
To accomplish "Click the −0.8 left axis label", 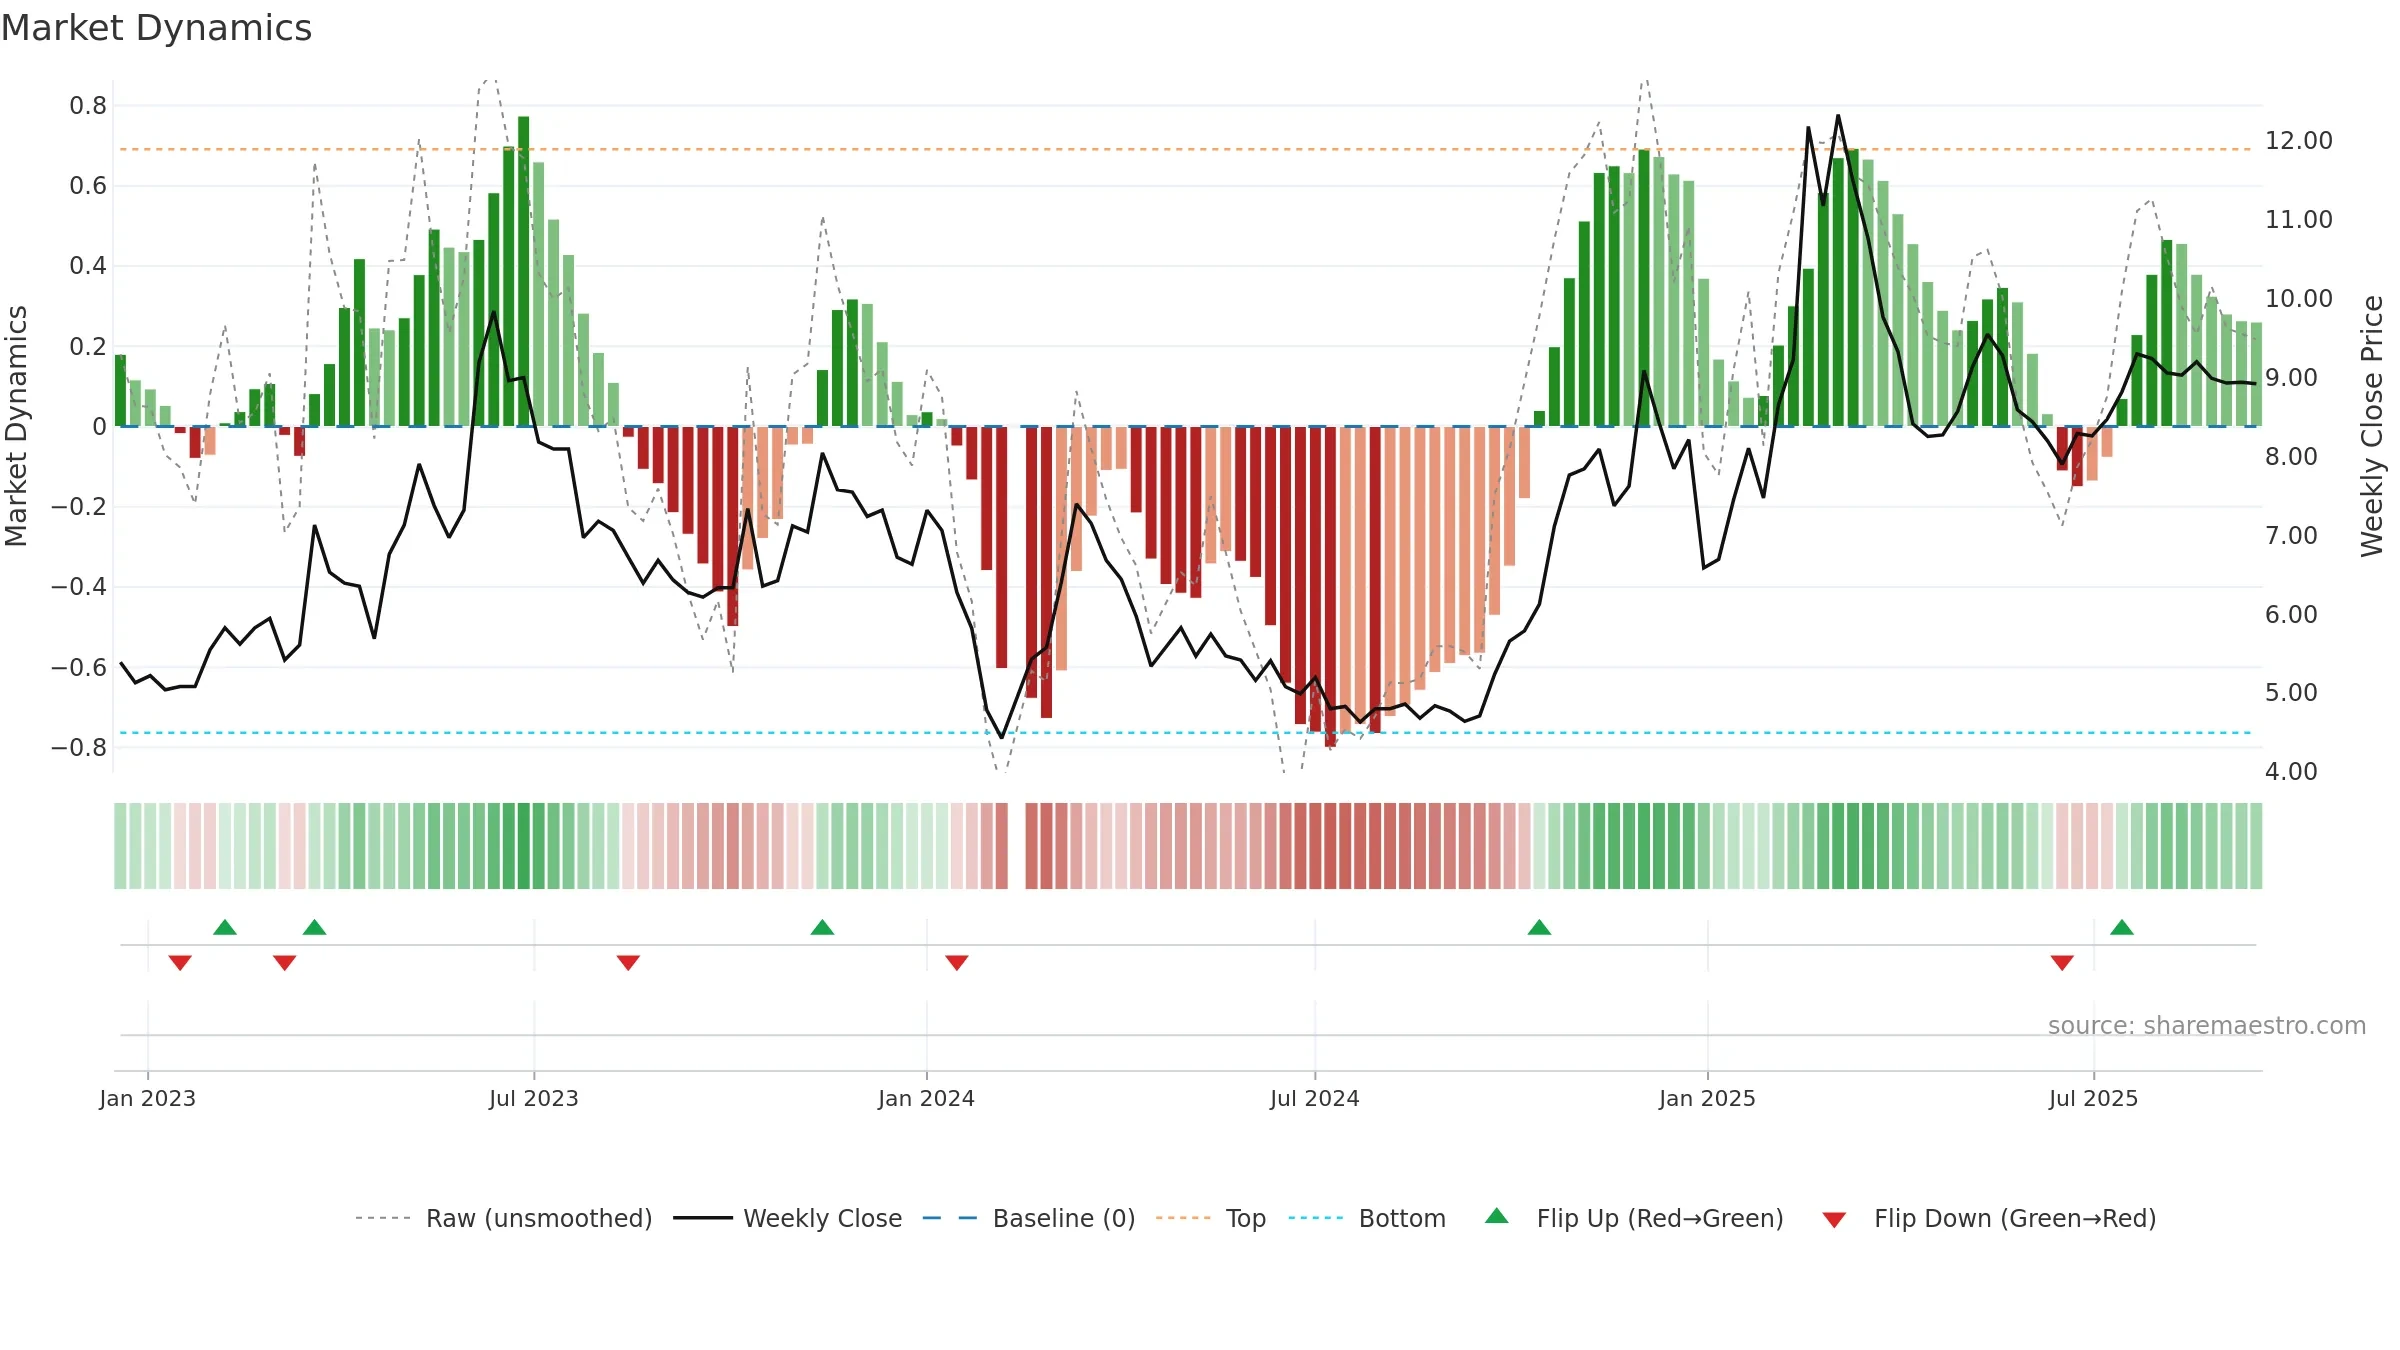I will tap(79, 748).
